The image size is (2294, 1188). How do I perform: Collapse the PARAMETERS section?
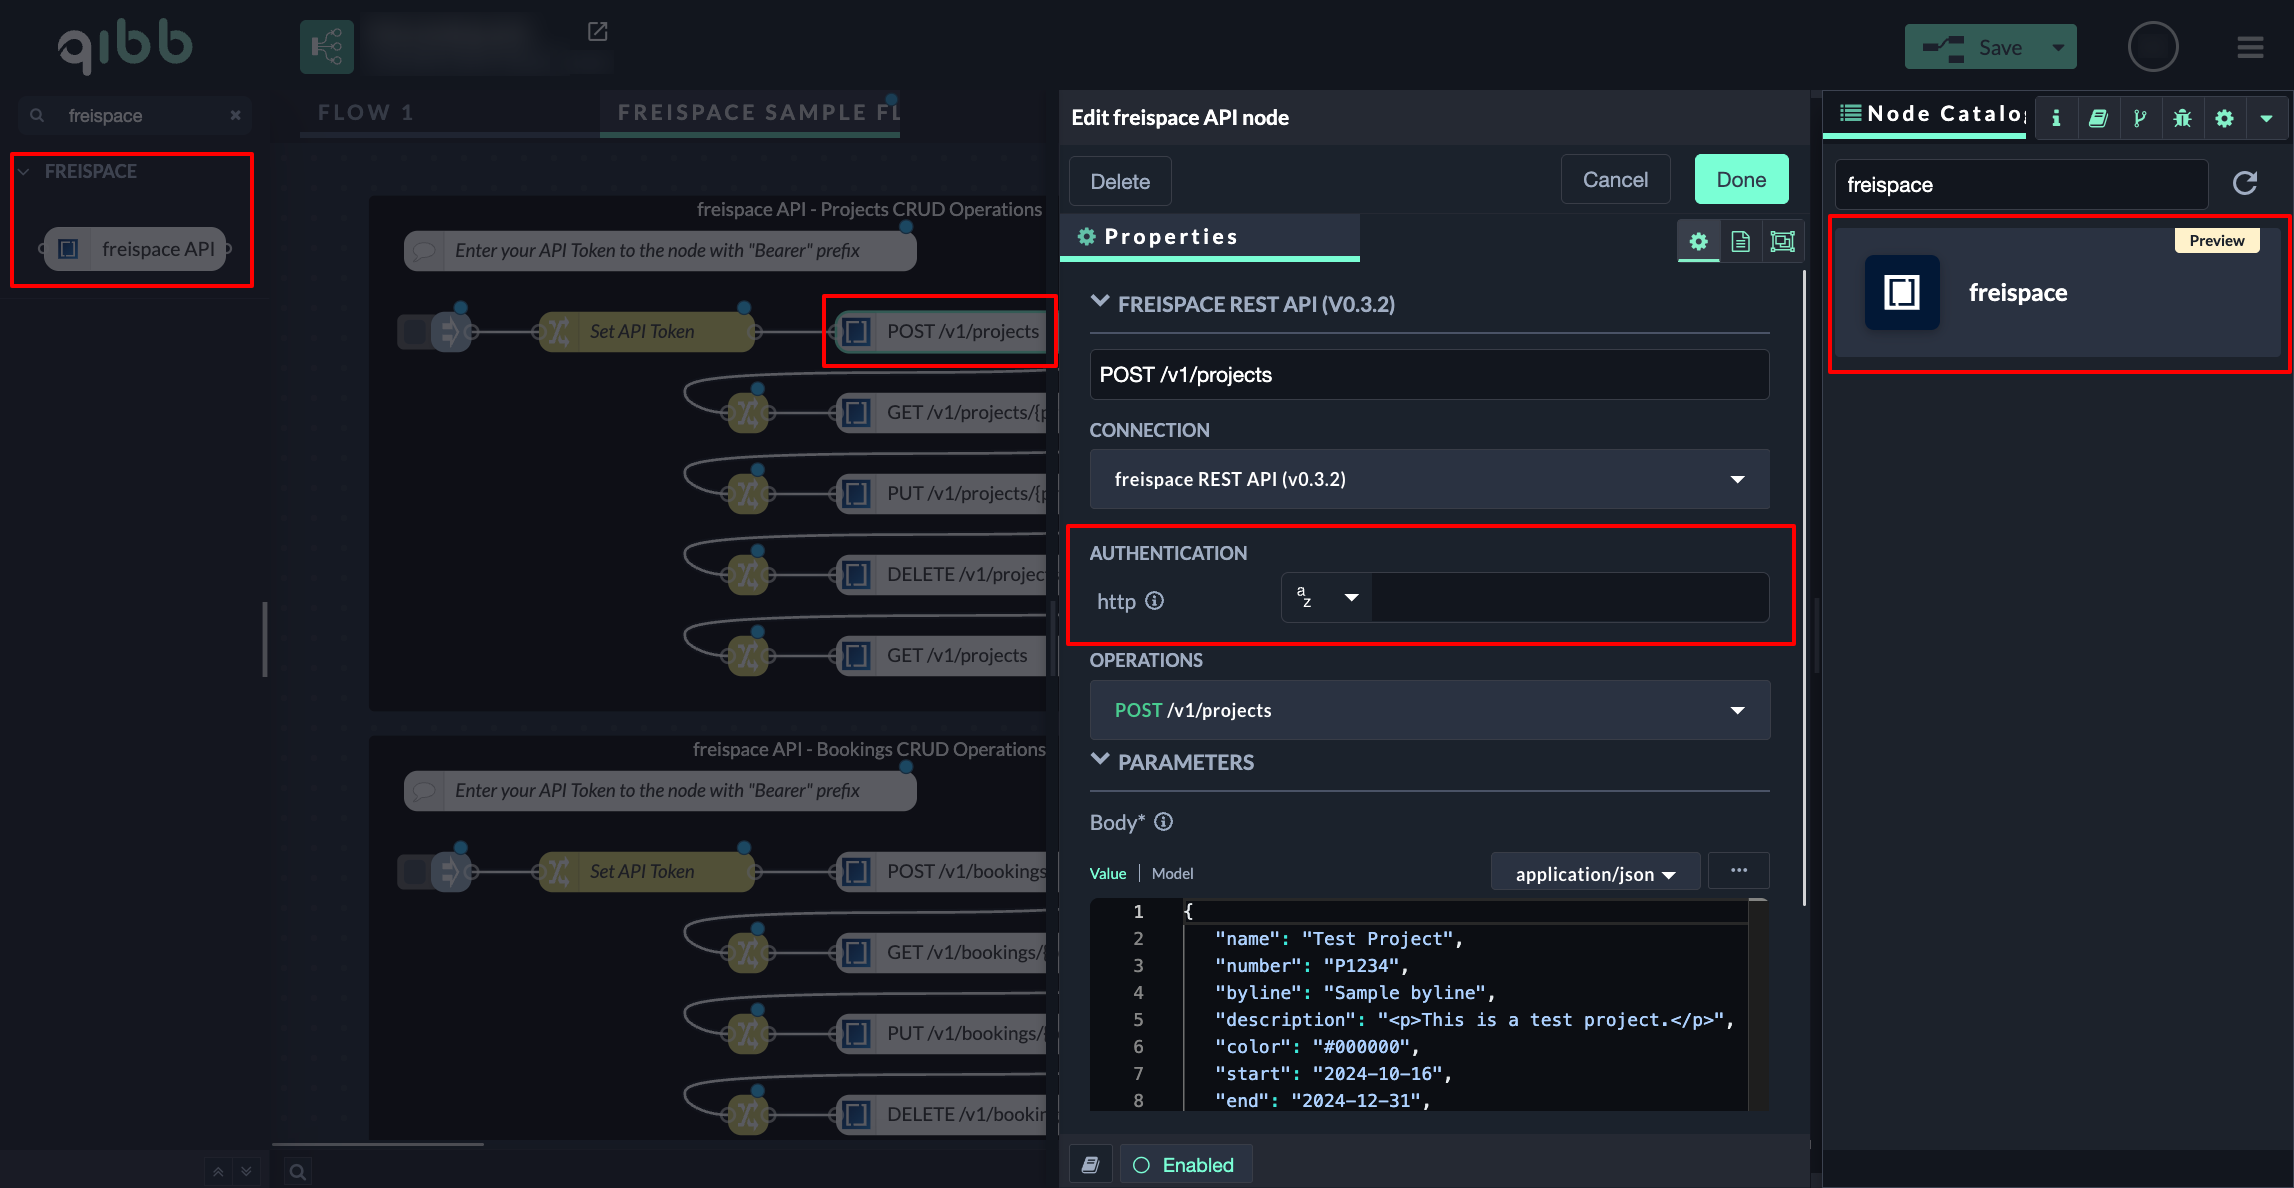(1100, 761)
